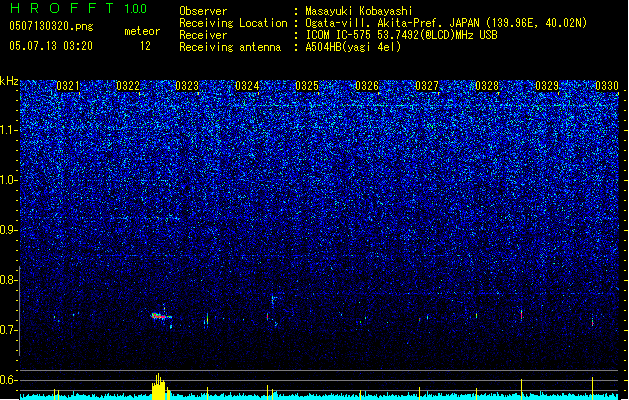
Task: Click the 1.0 kHz axis label
Action: pyautogui.click(x=9, y=180)
